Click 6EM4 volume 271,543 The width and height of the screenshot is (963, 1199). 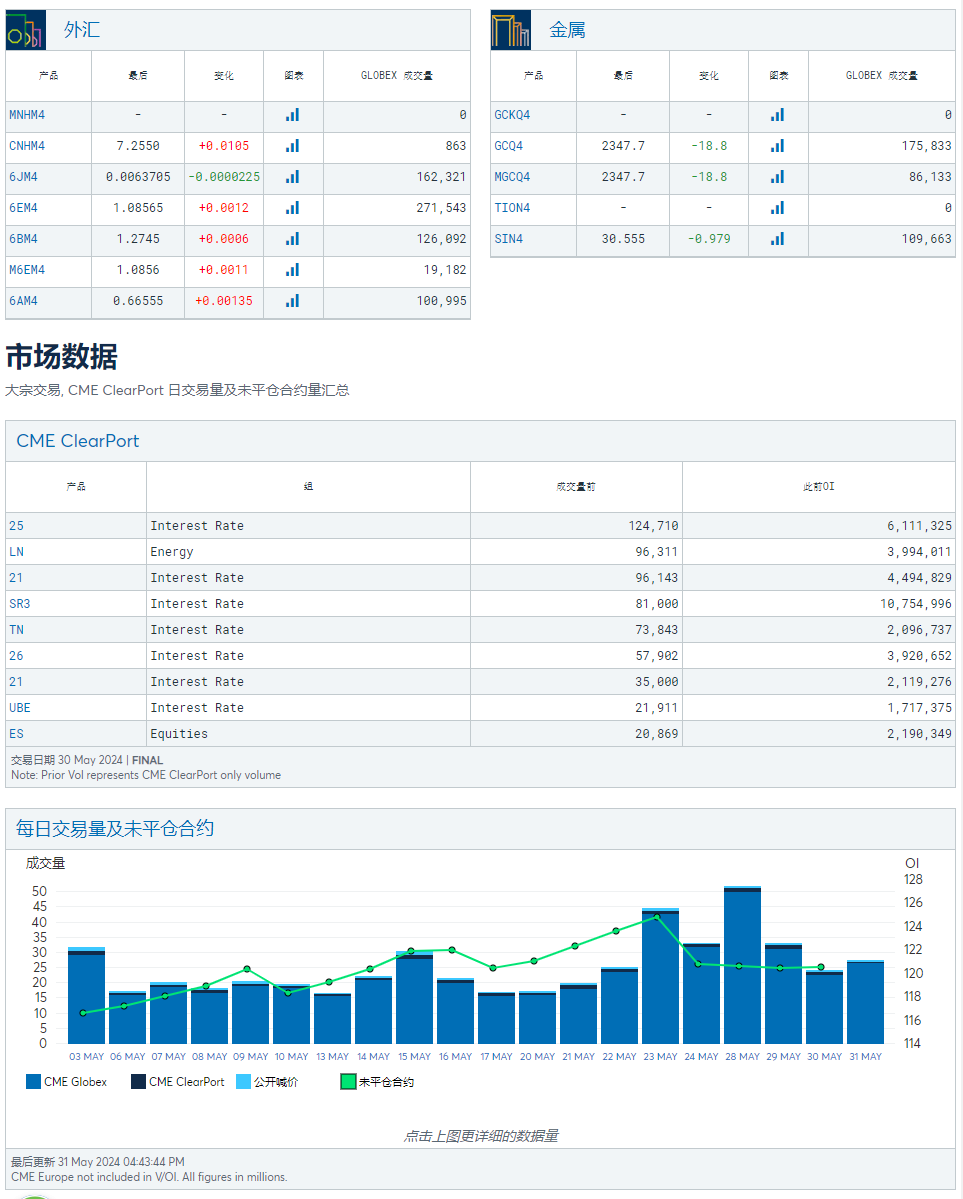(441, 208)
